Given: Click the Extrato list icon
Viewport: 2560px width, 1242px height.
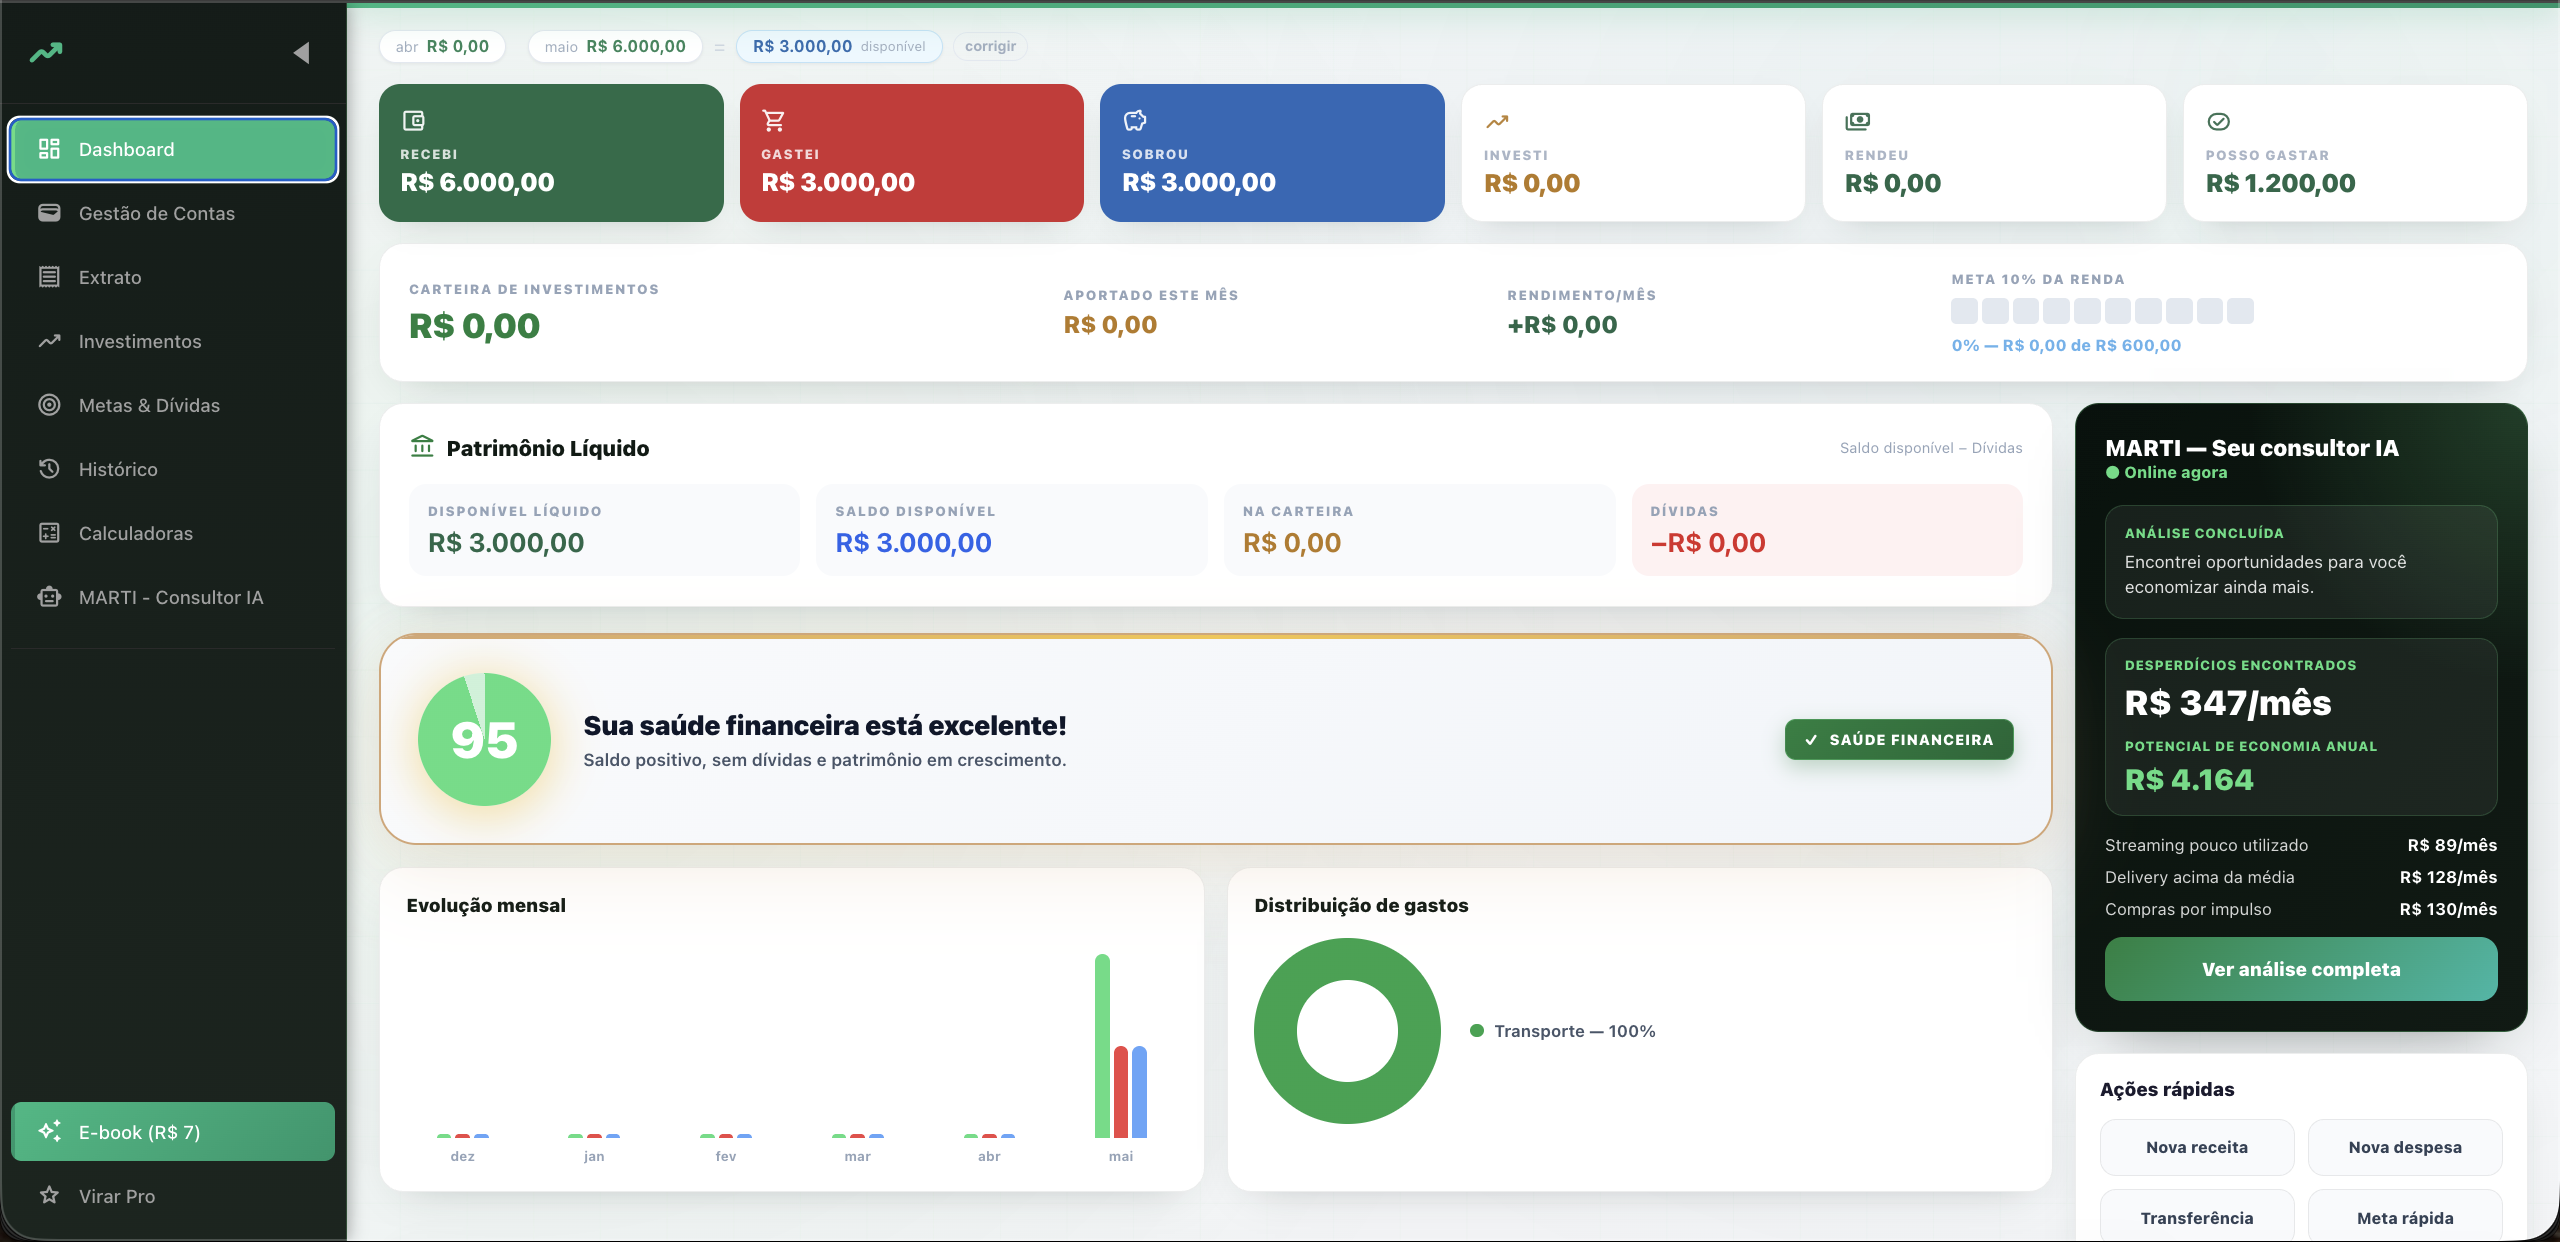Looking at the screenshot, I should [49, 277].
